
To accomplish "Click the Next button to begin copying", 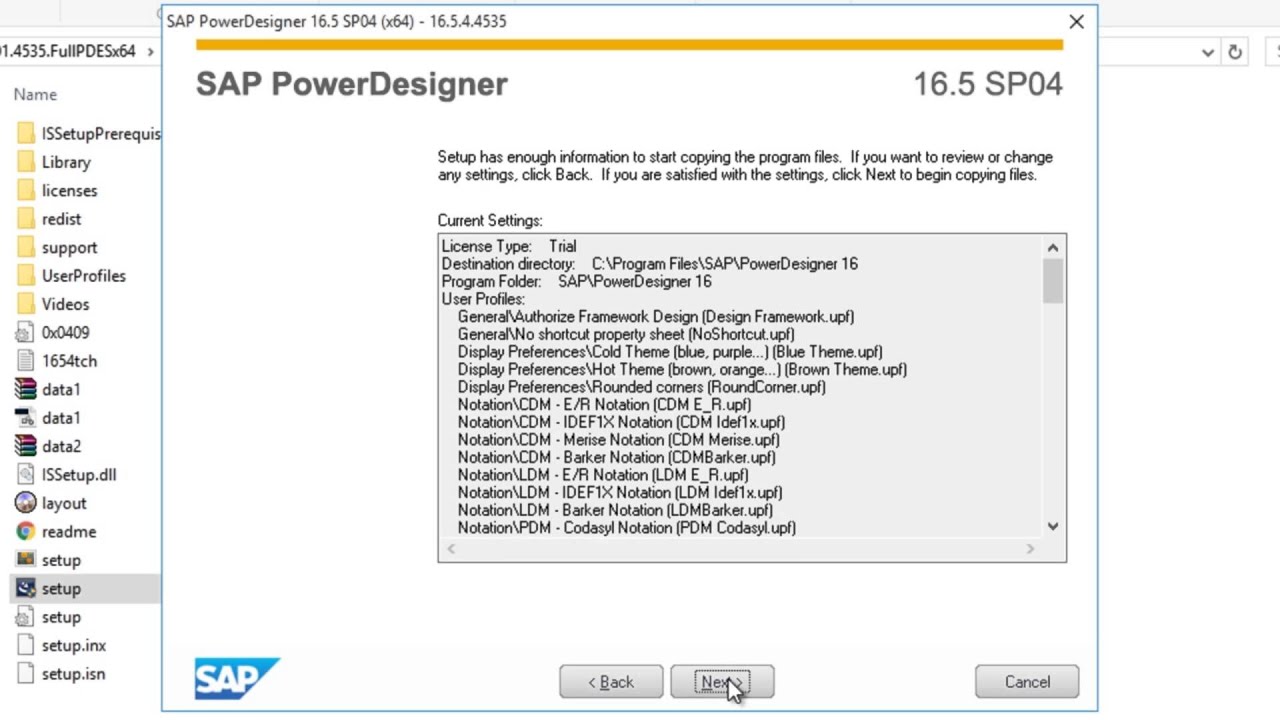I will [x=722, y=682].
